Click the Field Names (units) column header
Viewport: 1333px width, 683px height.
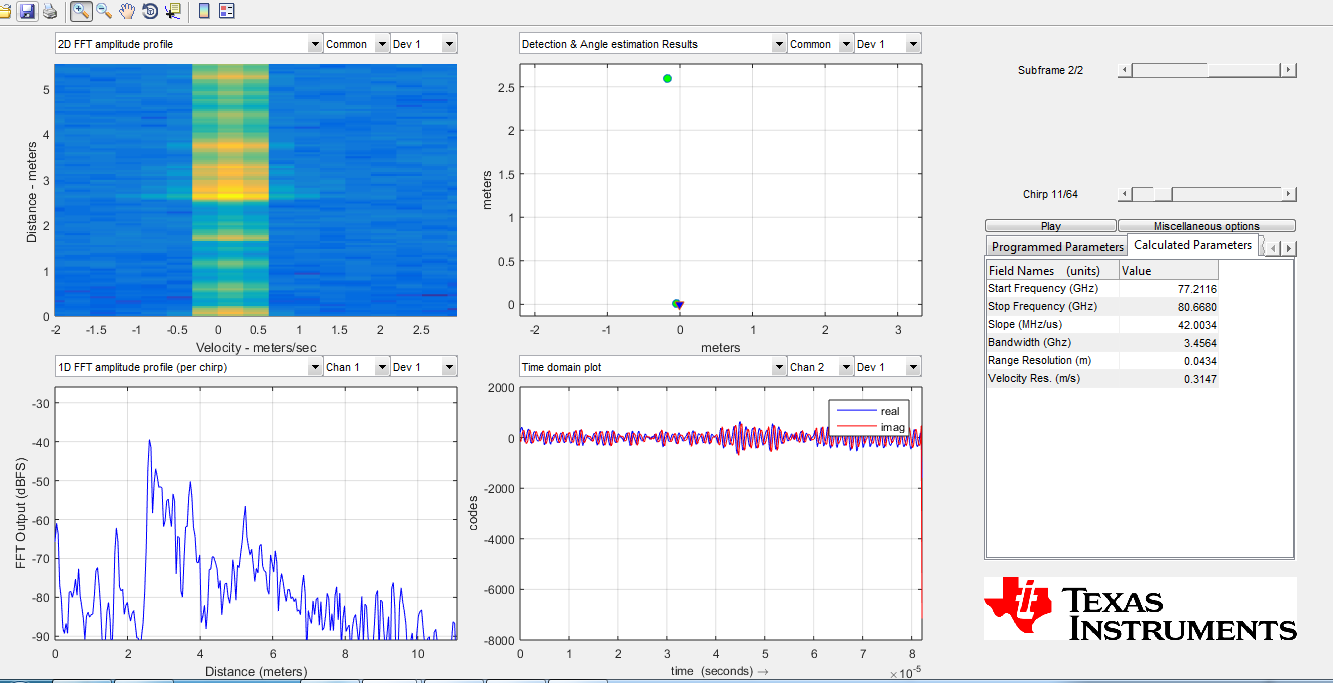pos(1053,270)
